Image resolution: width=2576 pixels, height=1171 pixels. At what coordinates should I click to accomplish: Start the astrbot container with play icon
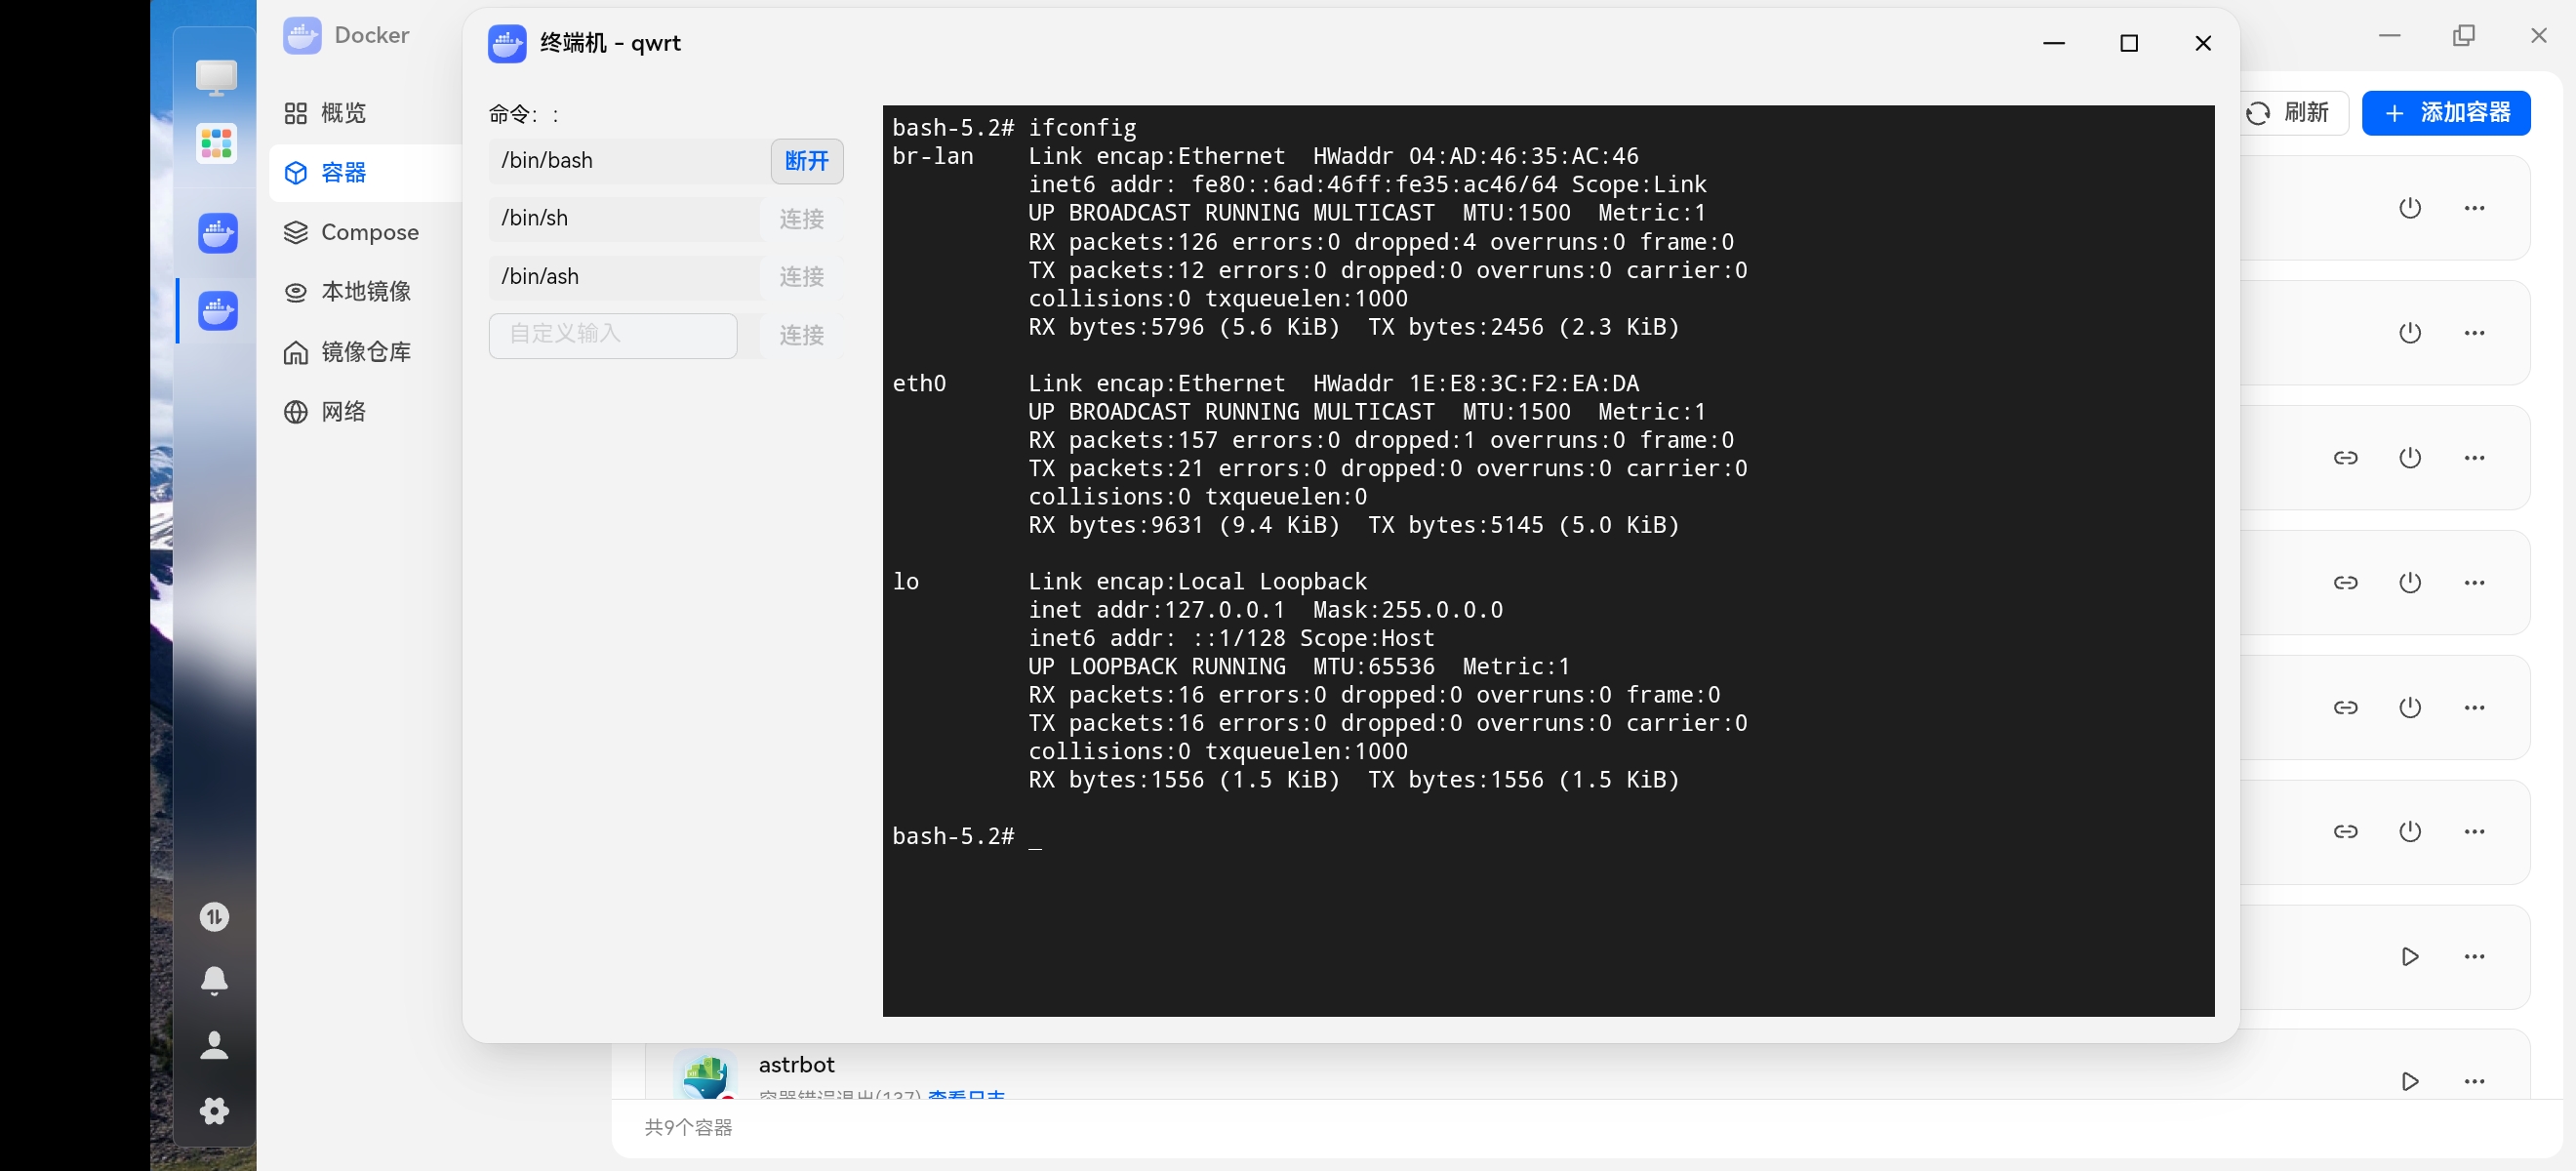2409,1081
